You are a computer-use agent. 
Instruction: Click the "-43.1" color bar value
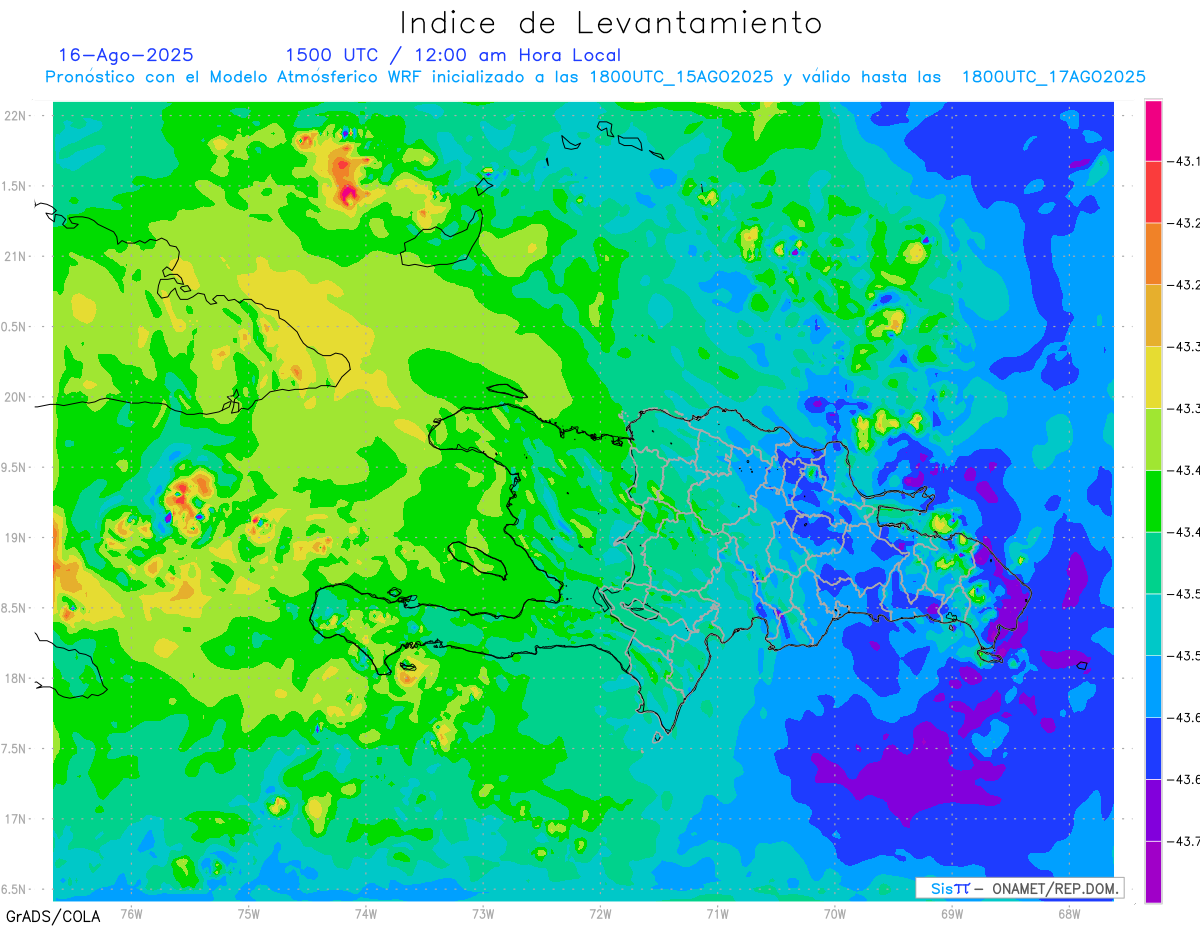click(x=1185, y=161)
